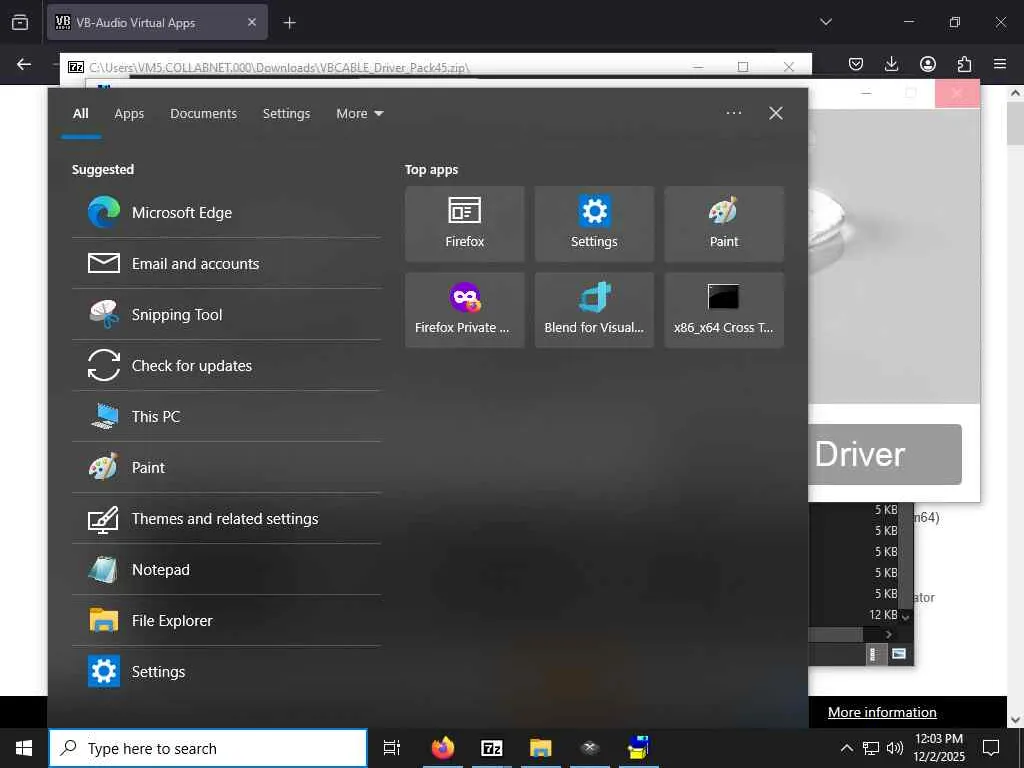Screen dimensions: 1024x768
Task: Switch to Firefox on the taskbar
Action: point(443,748)
